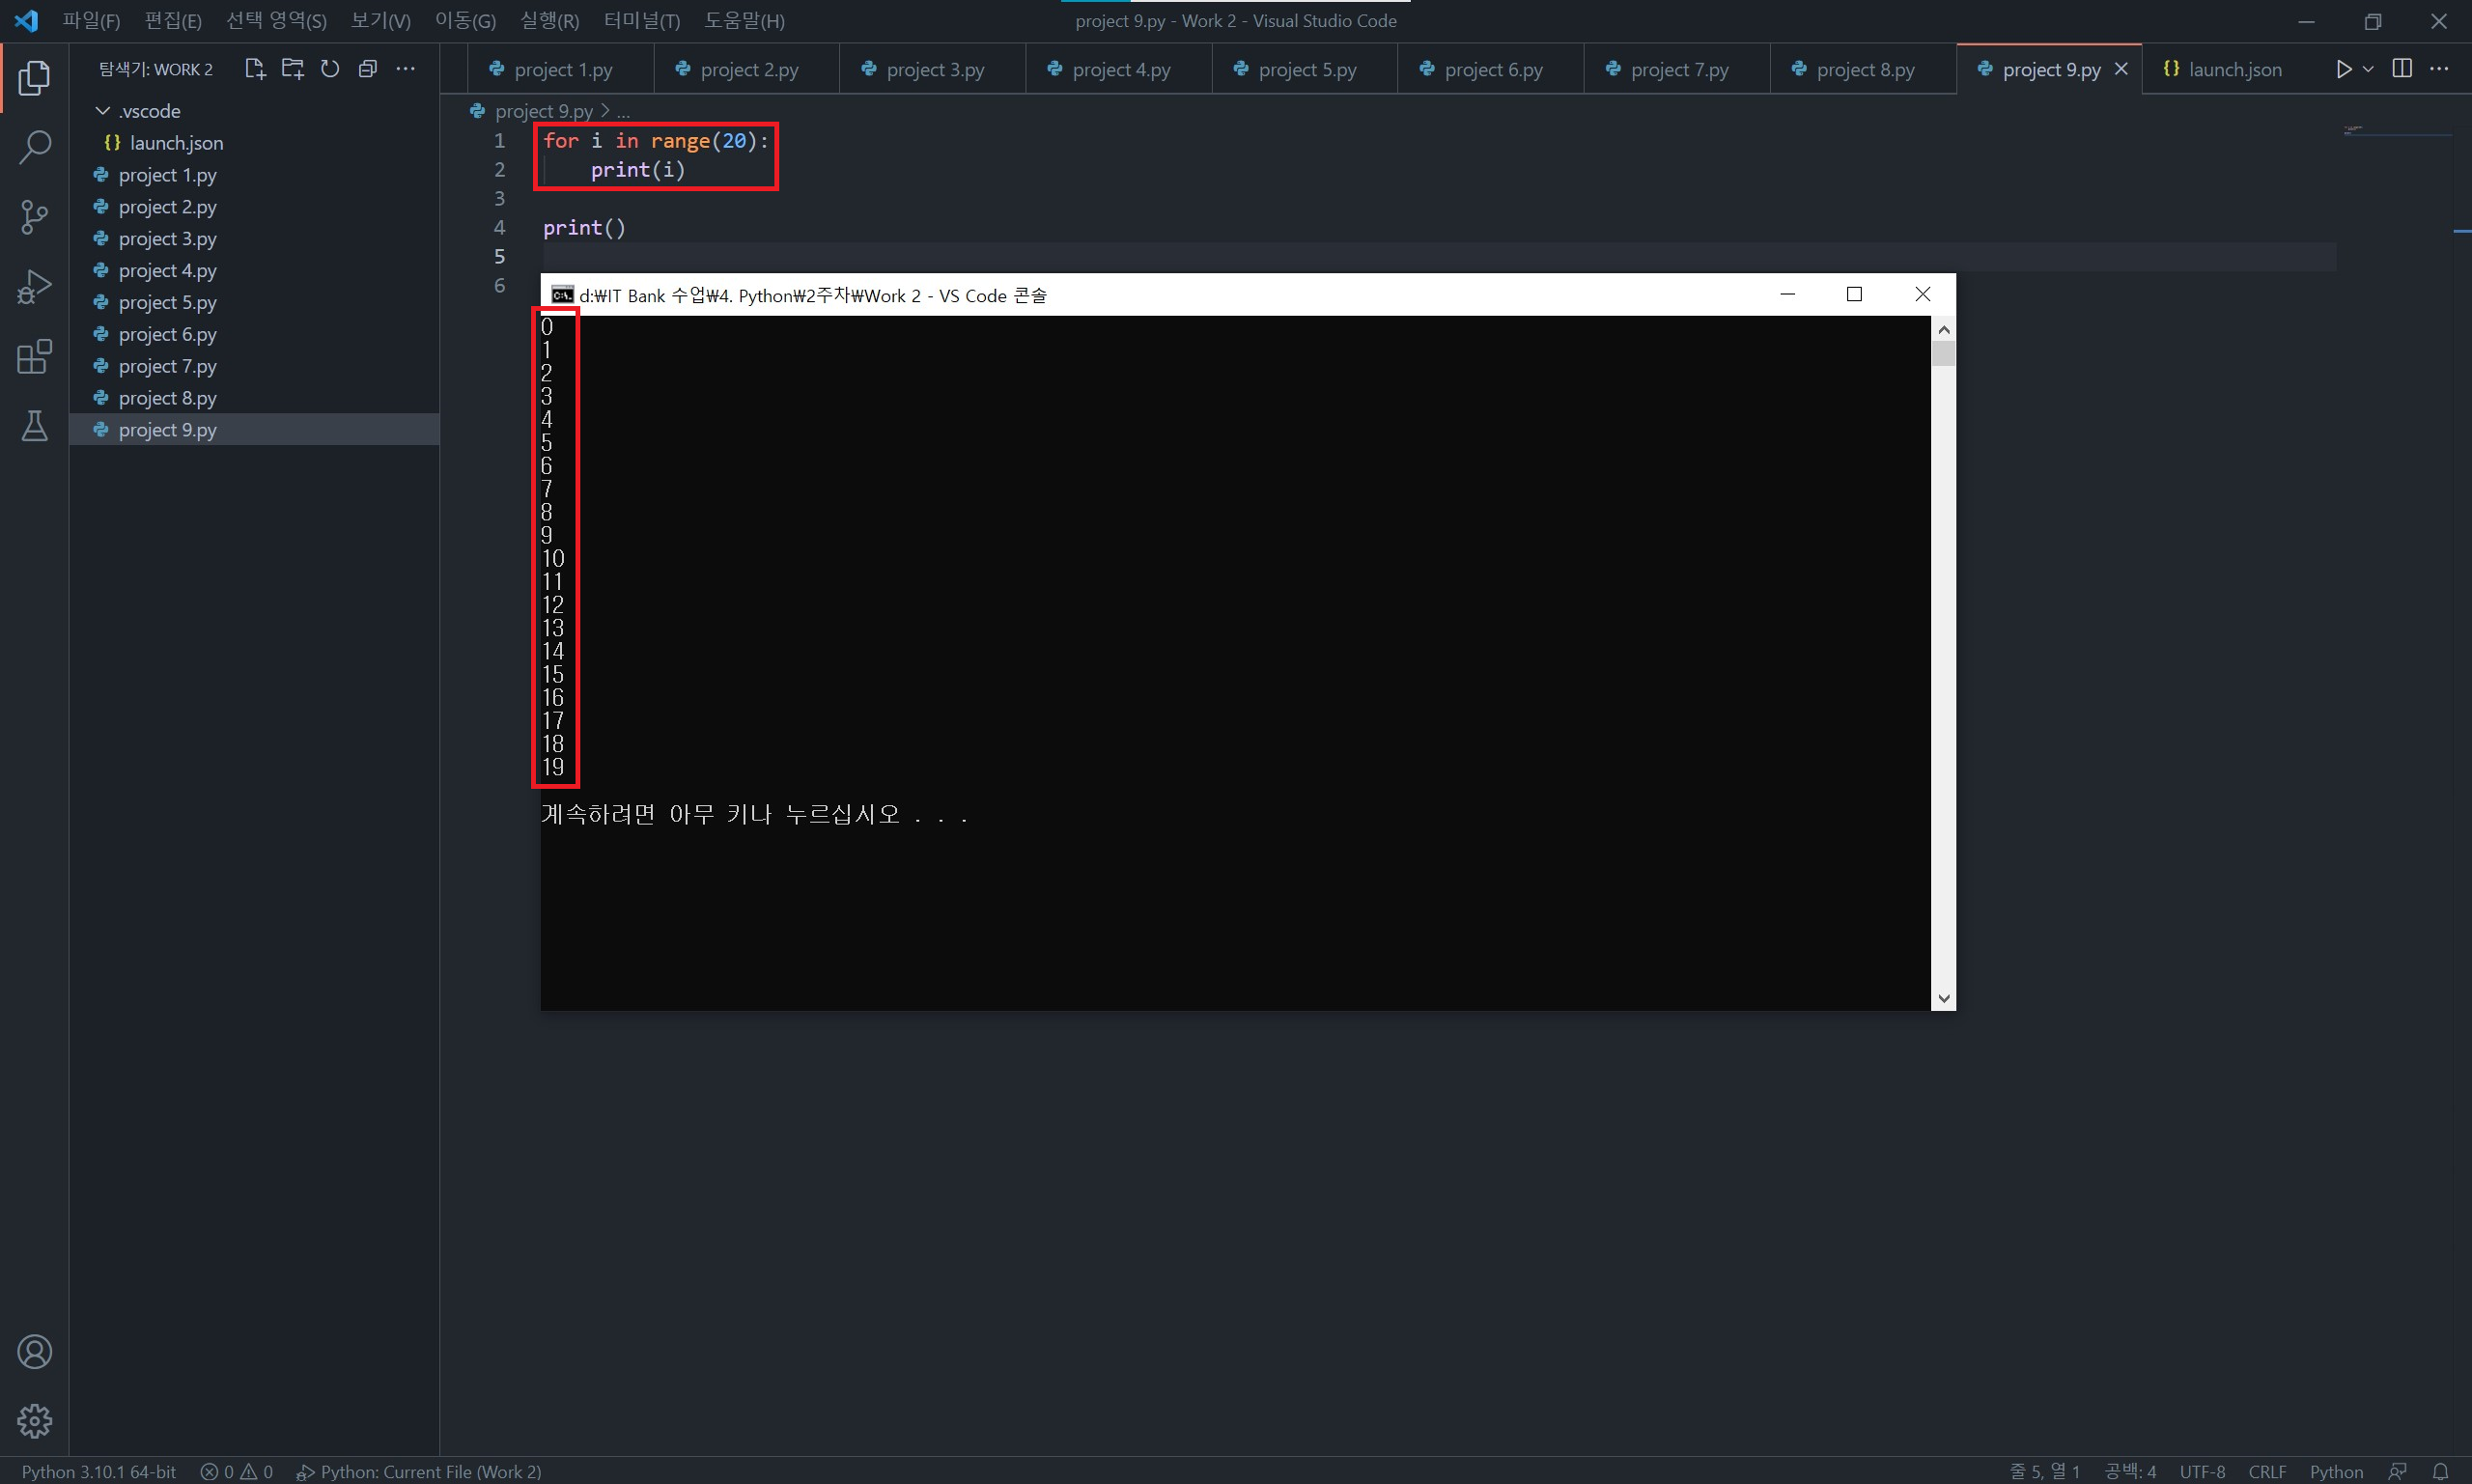Open explorer Views and More Actions menu

(x=405, y=69)
